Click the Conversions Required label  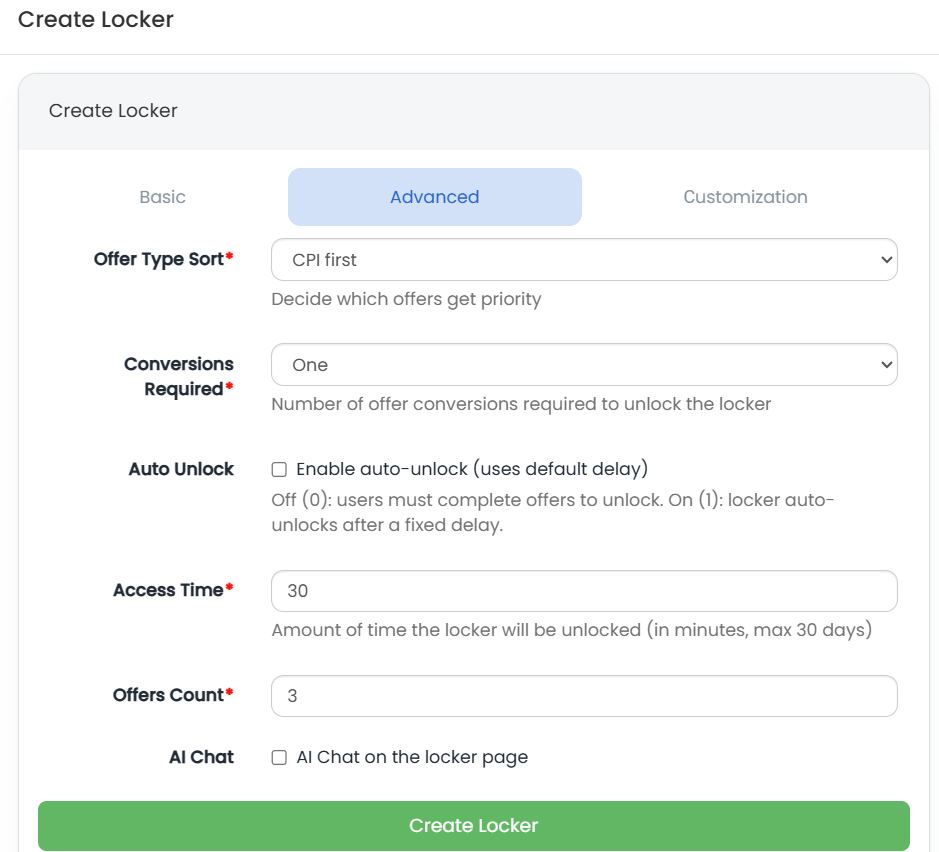(x=179, y=376)
